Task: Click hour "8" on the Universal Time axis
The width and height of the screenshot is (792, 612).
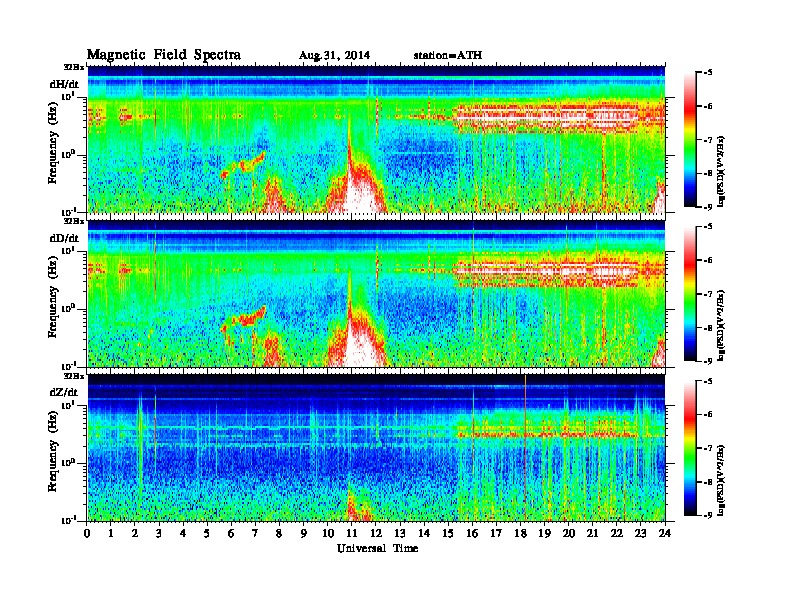Action: (x=279, y=533)
